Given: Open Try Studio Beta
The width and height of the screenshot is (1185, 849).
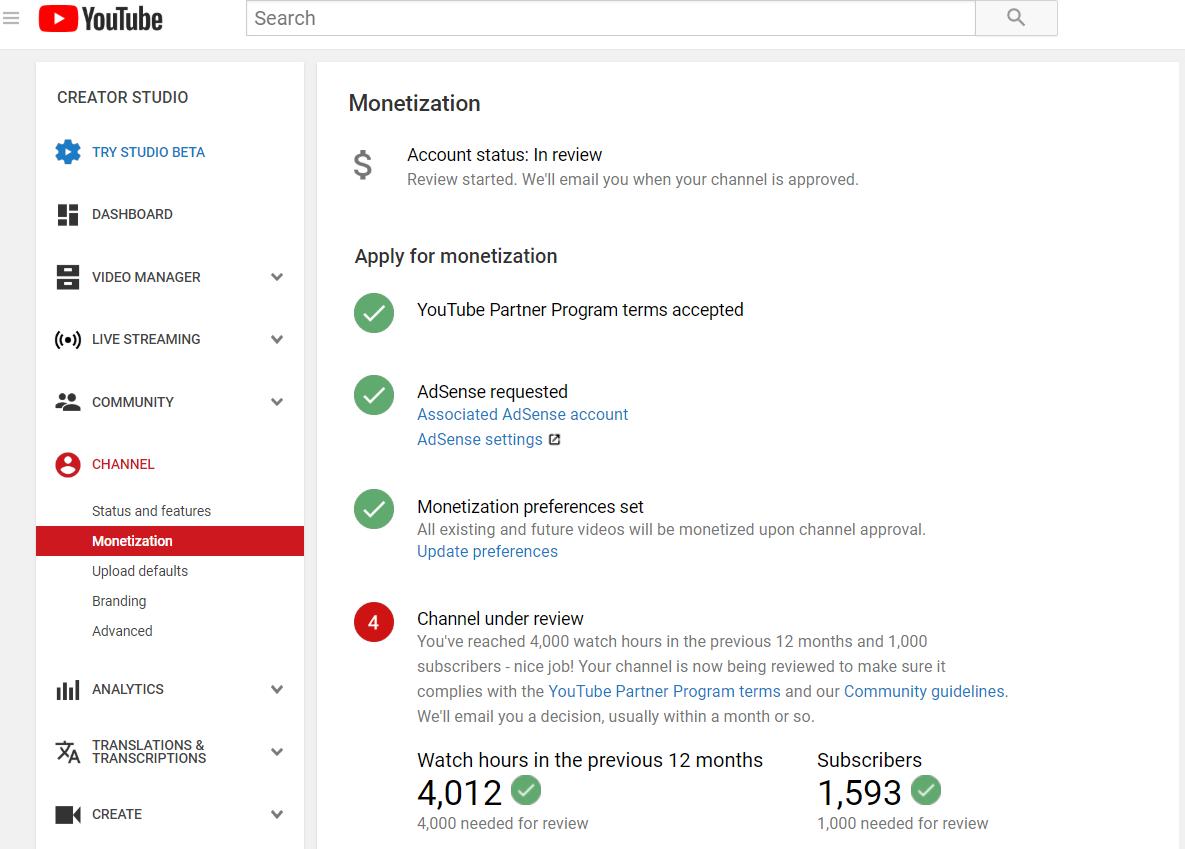Looking at the screenshot, I should point(148,152).
